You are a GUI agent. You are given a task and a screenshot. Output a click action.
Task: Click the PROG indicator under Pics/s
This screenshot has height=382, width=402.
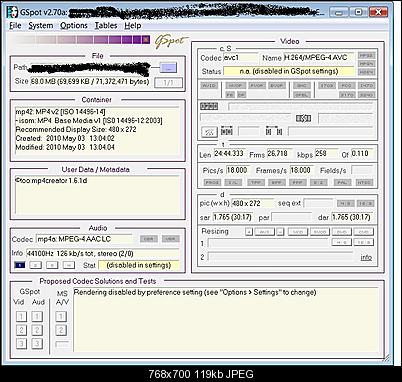(x=212, y=183)
